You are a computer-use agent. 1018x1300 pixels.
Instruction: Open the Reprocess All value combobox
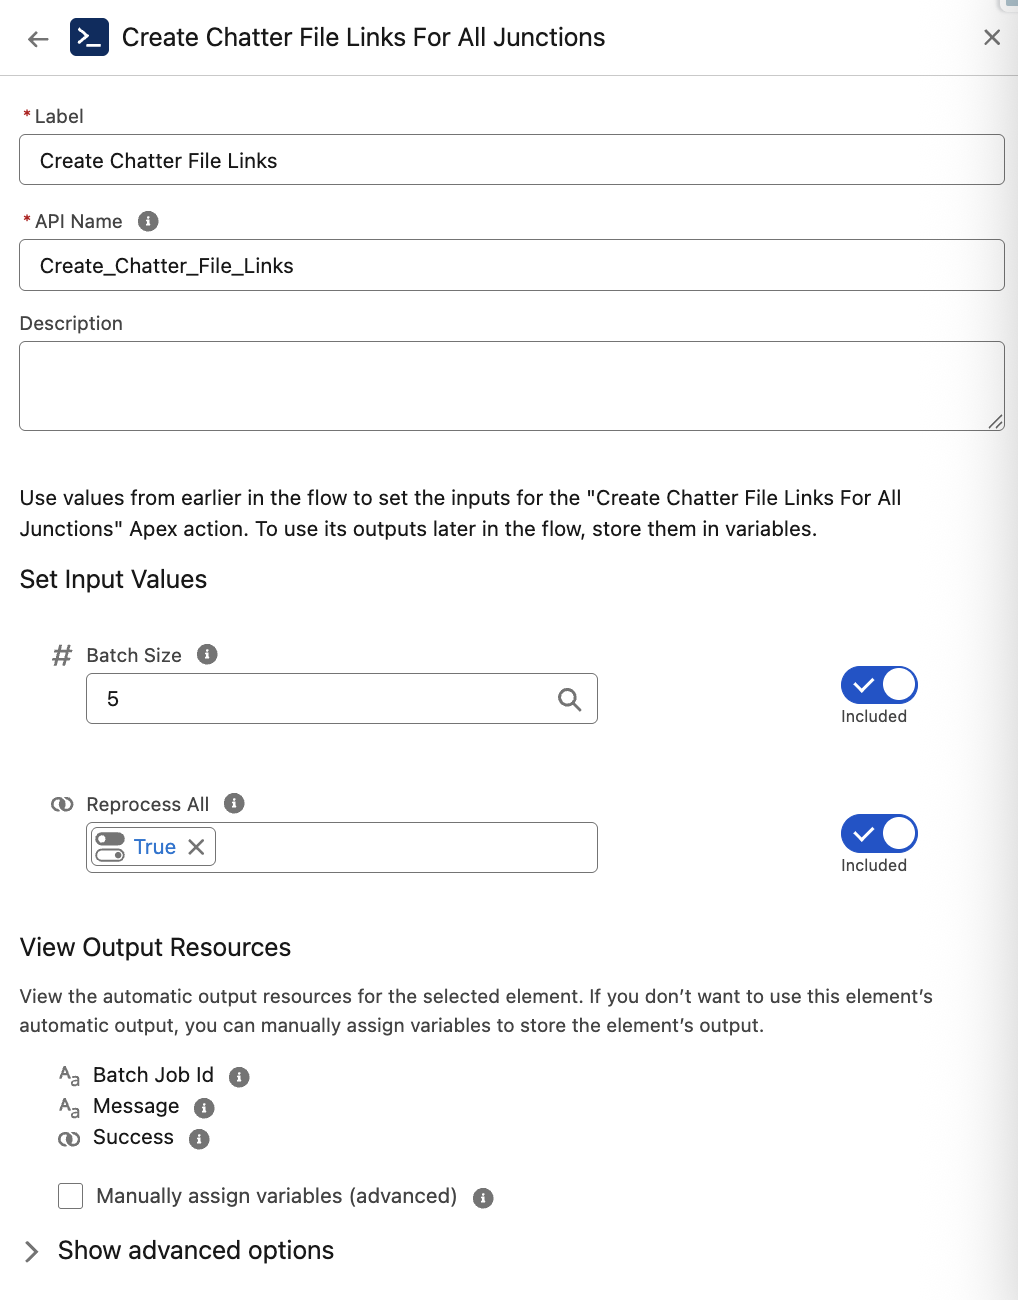coord(404,848)
